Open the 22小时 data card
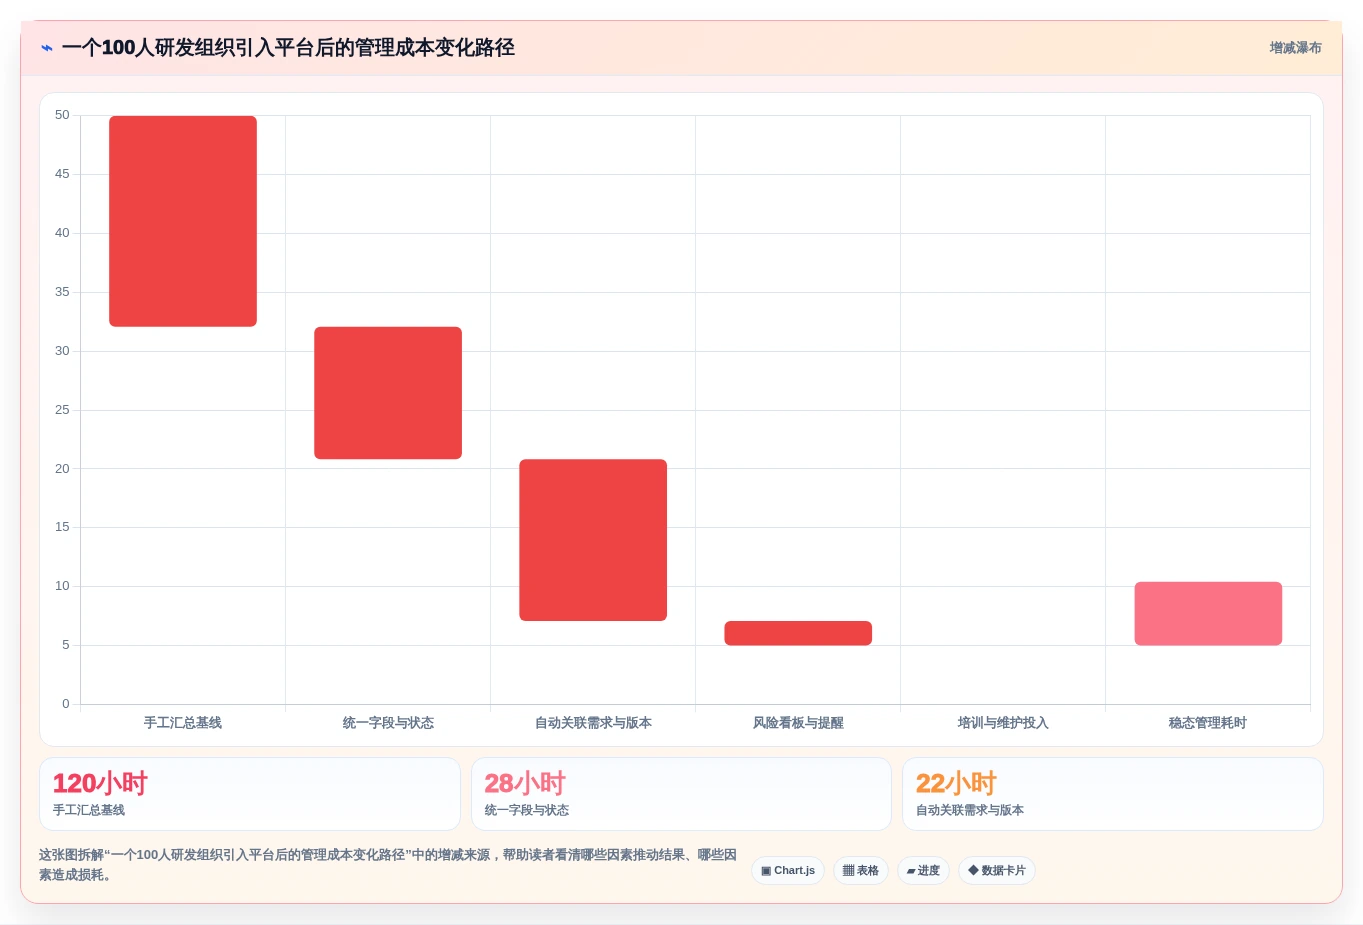This screenshot has height=925, width=1363. [x=1113, y=794]
